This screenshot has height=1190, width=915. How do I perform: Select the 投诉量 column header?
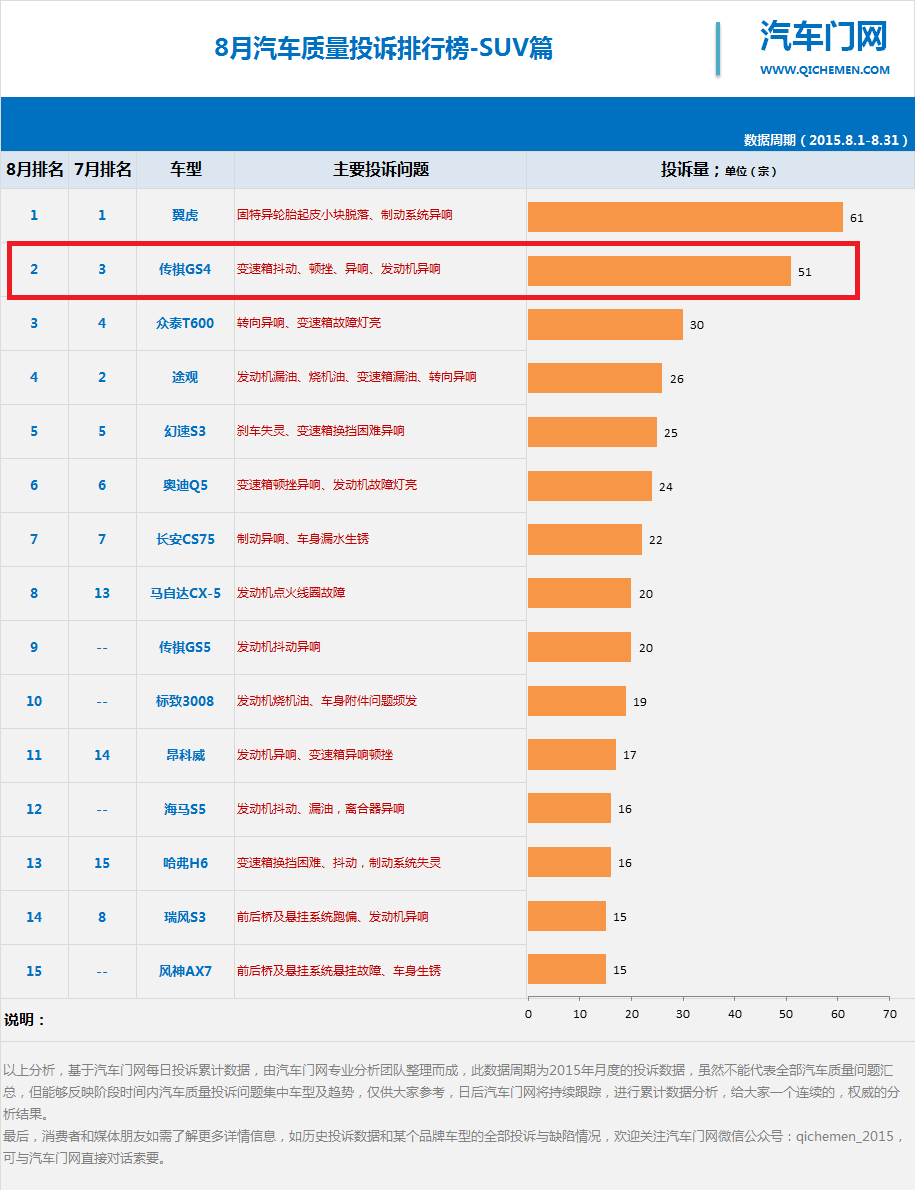click(x=718, y=170)
